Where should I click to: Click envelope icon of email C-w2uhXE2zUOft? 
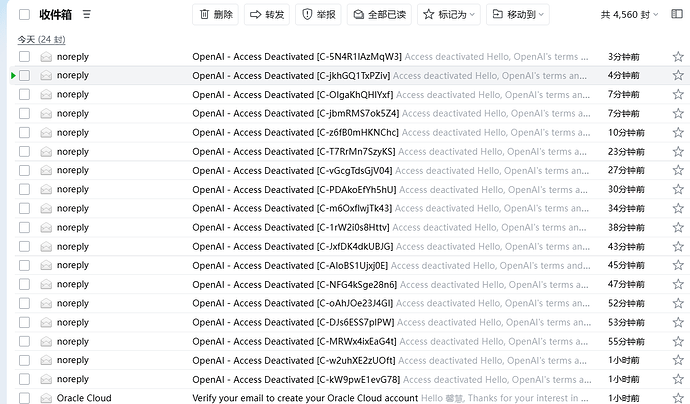coord(46,360)
